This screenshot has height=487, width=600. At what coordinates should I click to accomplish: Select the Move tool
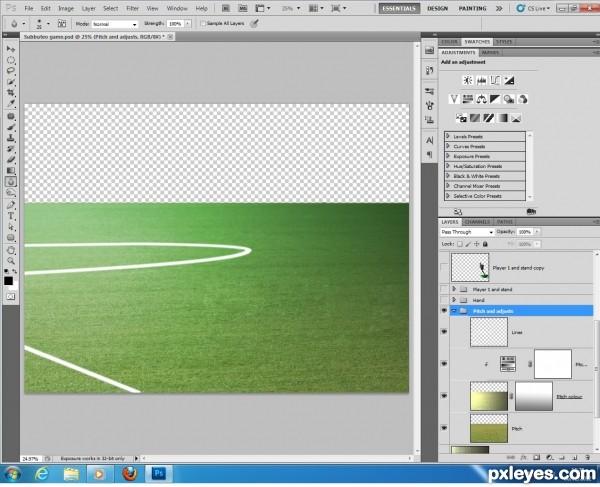pyautogui.click(x=11, y=49)
